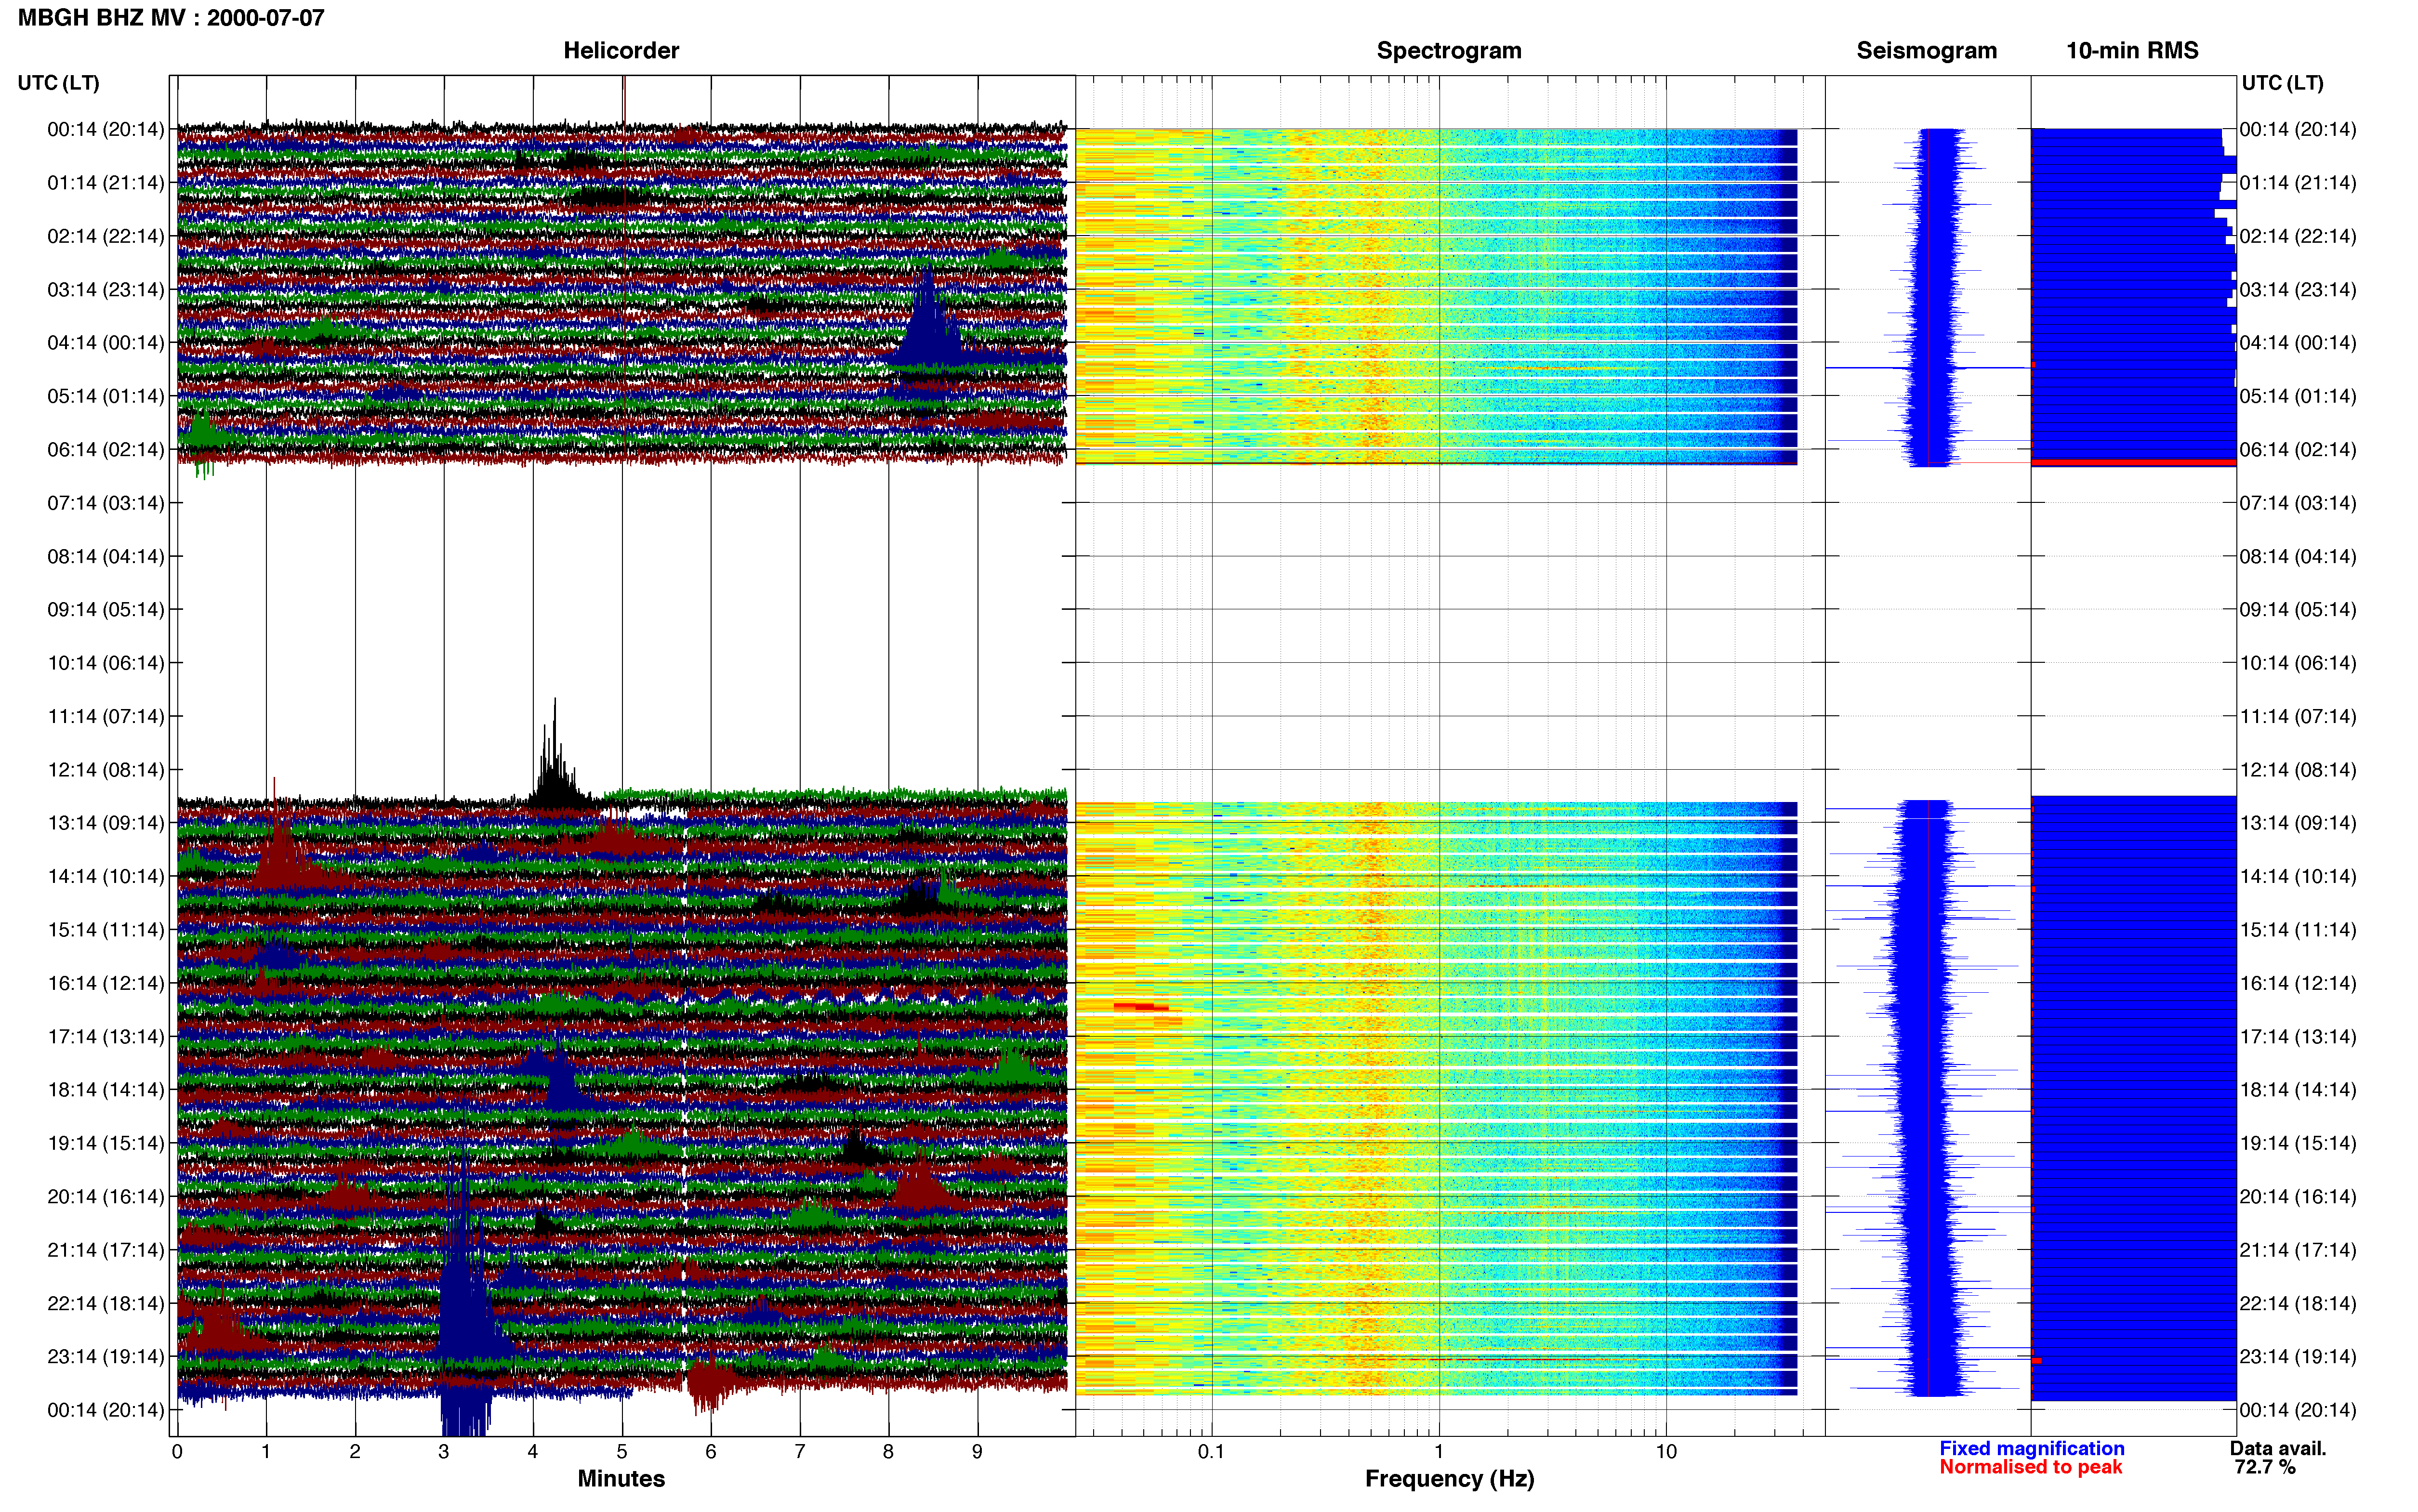Click spectrogram frequency tick '0.1'
The height and width of the screenshot is (1512, 2418).
click(1211, 1452)
